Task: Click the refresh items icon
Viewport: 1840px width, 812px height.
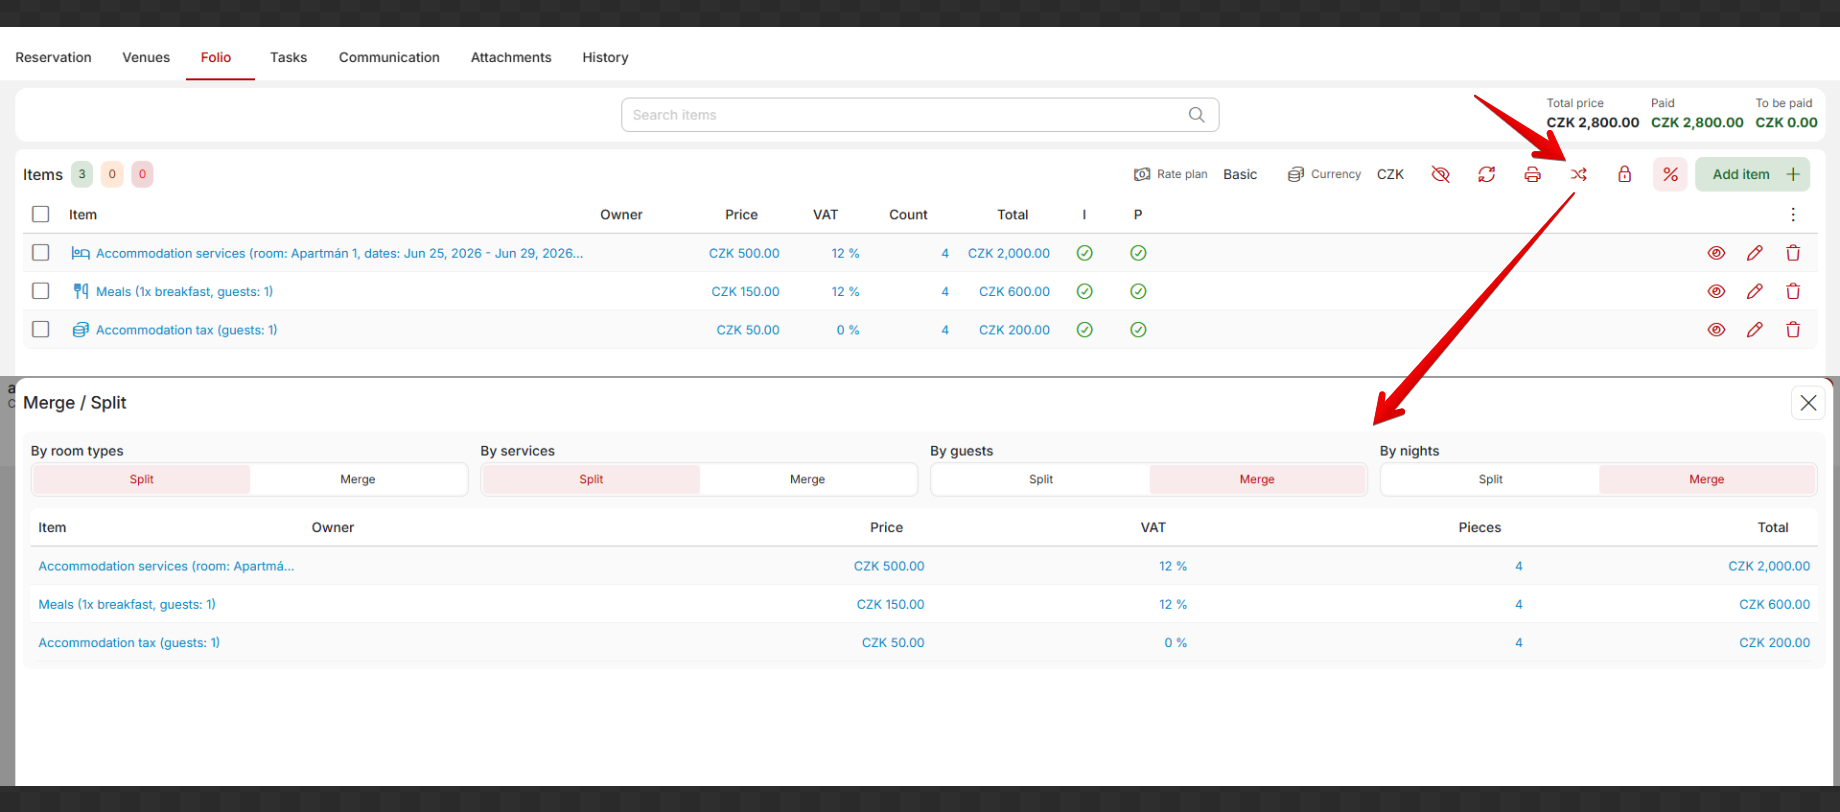Action: [1487, 174]
